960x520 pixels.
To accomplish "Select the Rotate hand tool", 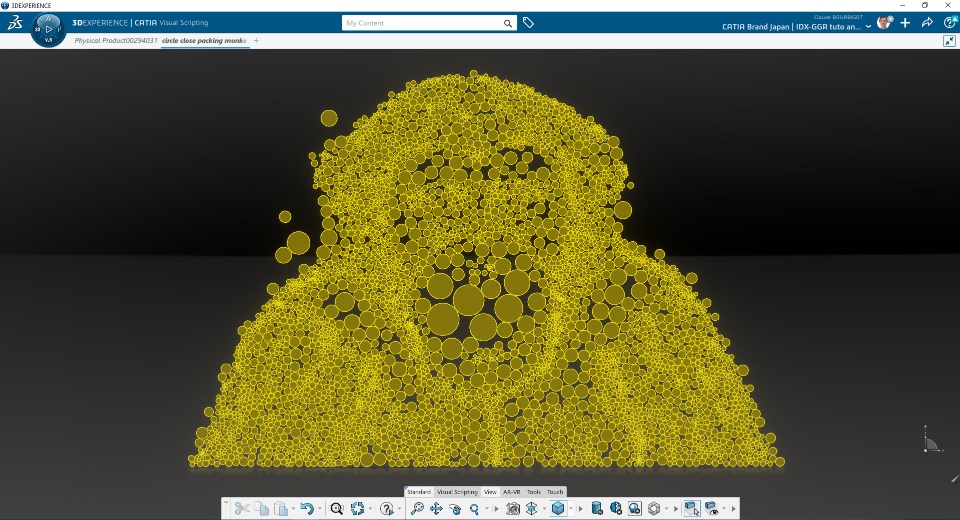I will (455, 508).
